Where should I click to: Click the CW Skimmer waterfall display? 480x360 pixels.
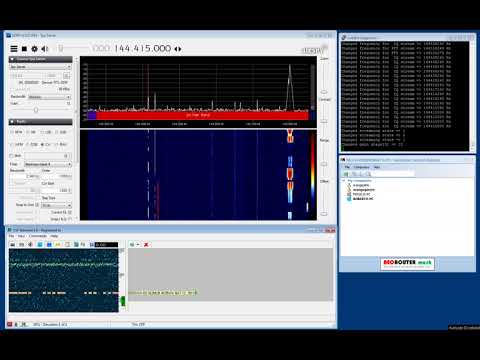pos(64,280)
